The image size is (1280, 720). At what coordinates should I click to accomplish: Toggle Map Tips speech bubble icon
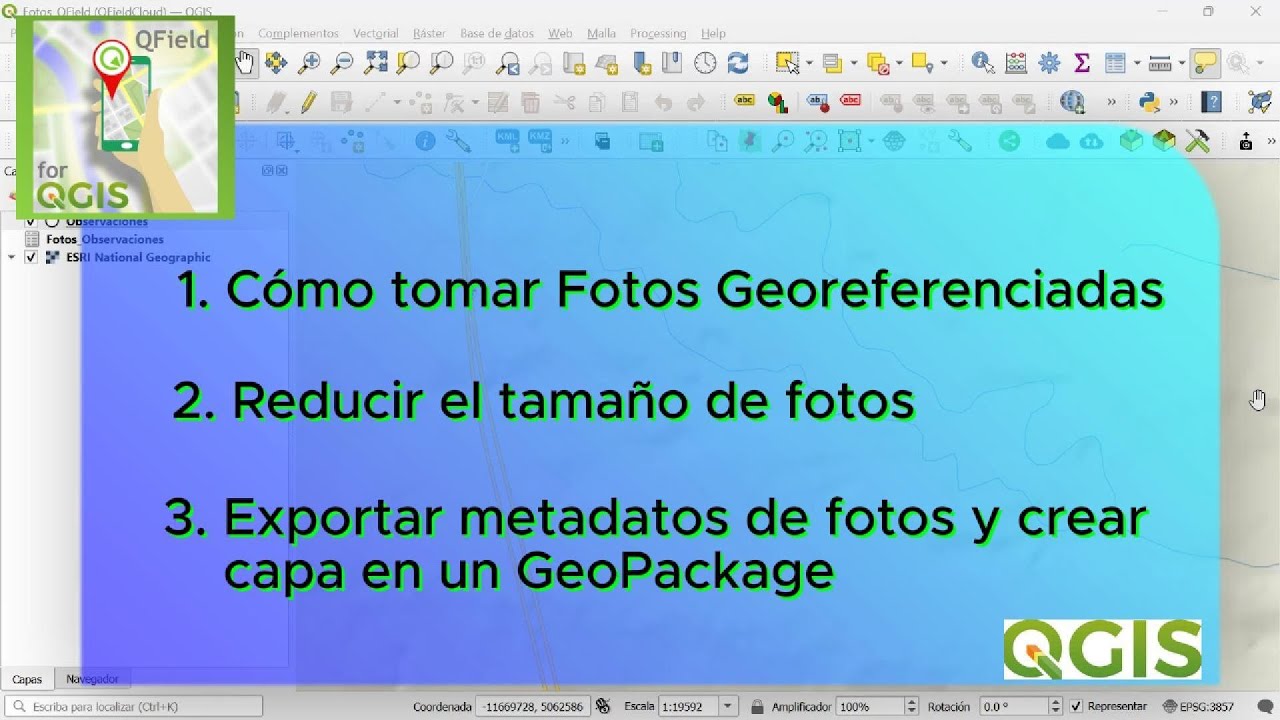click(1205, 63)
